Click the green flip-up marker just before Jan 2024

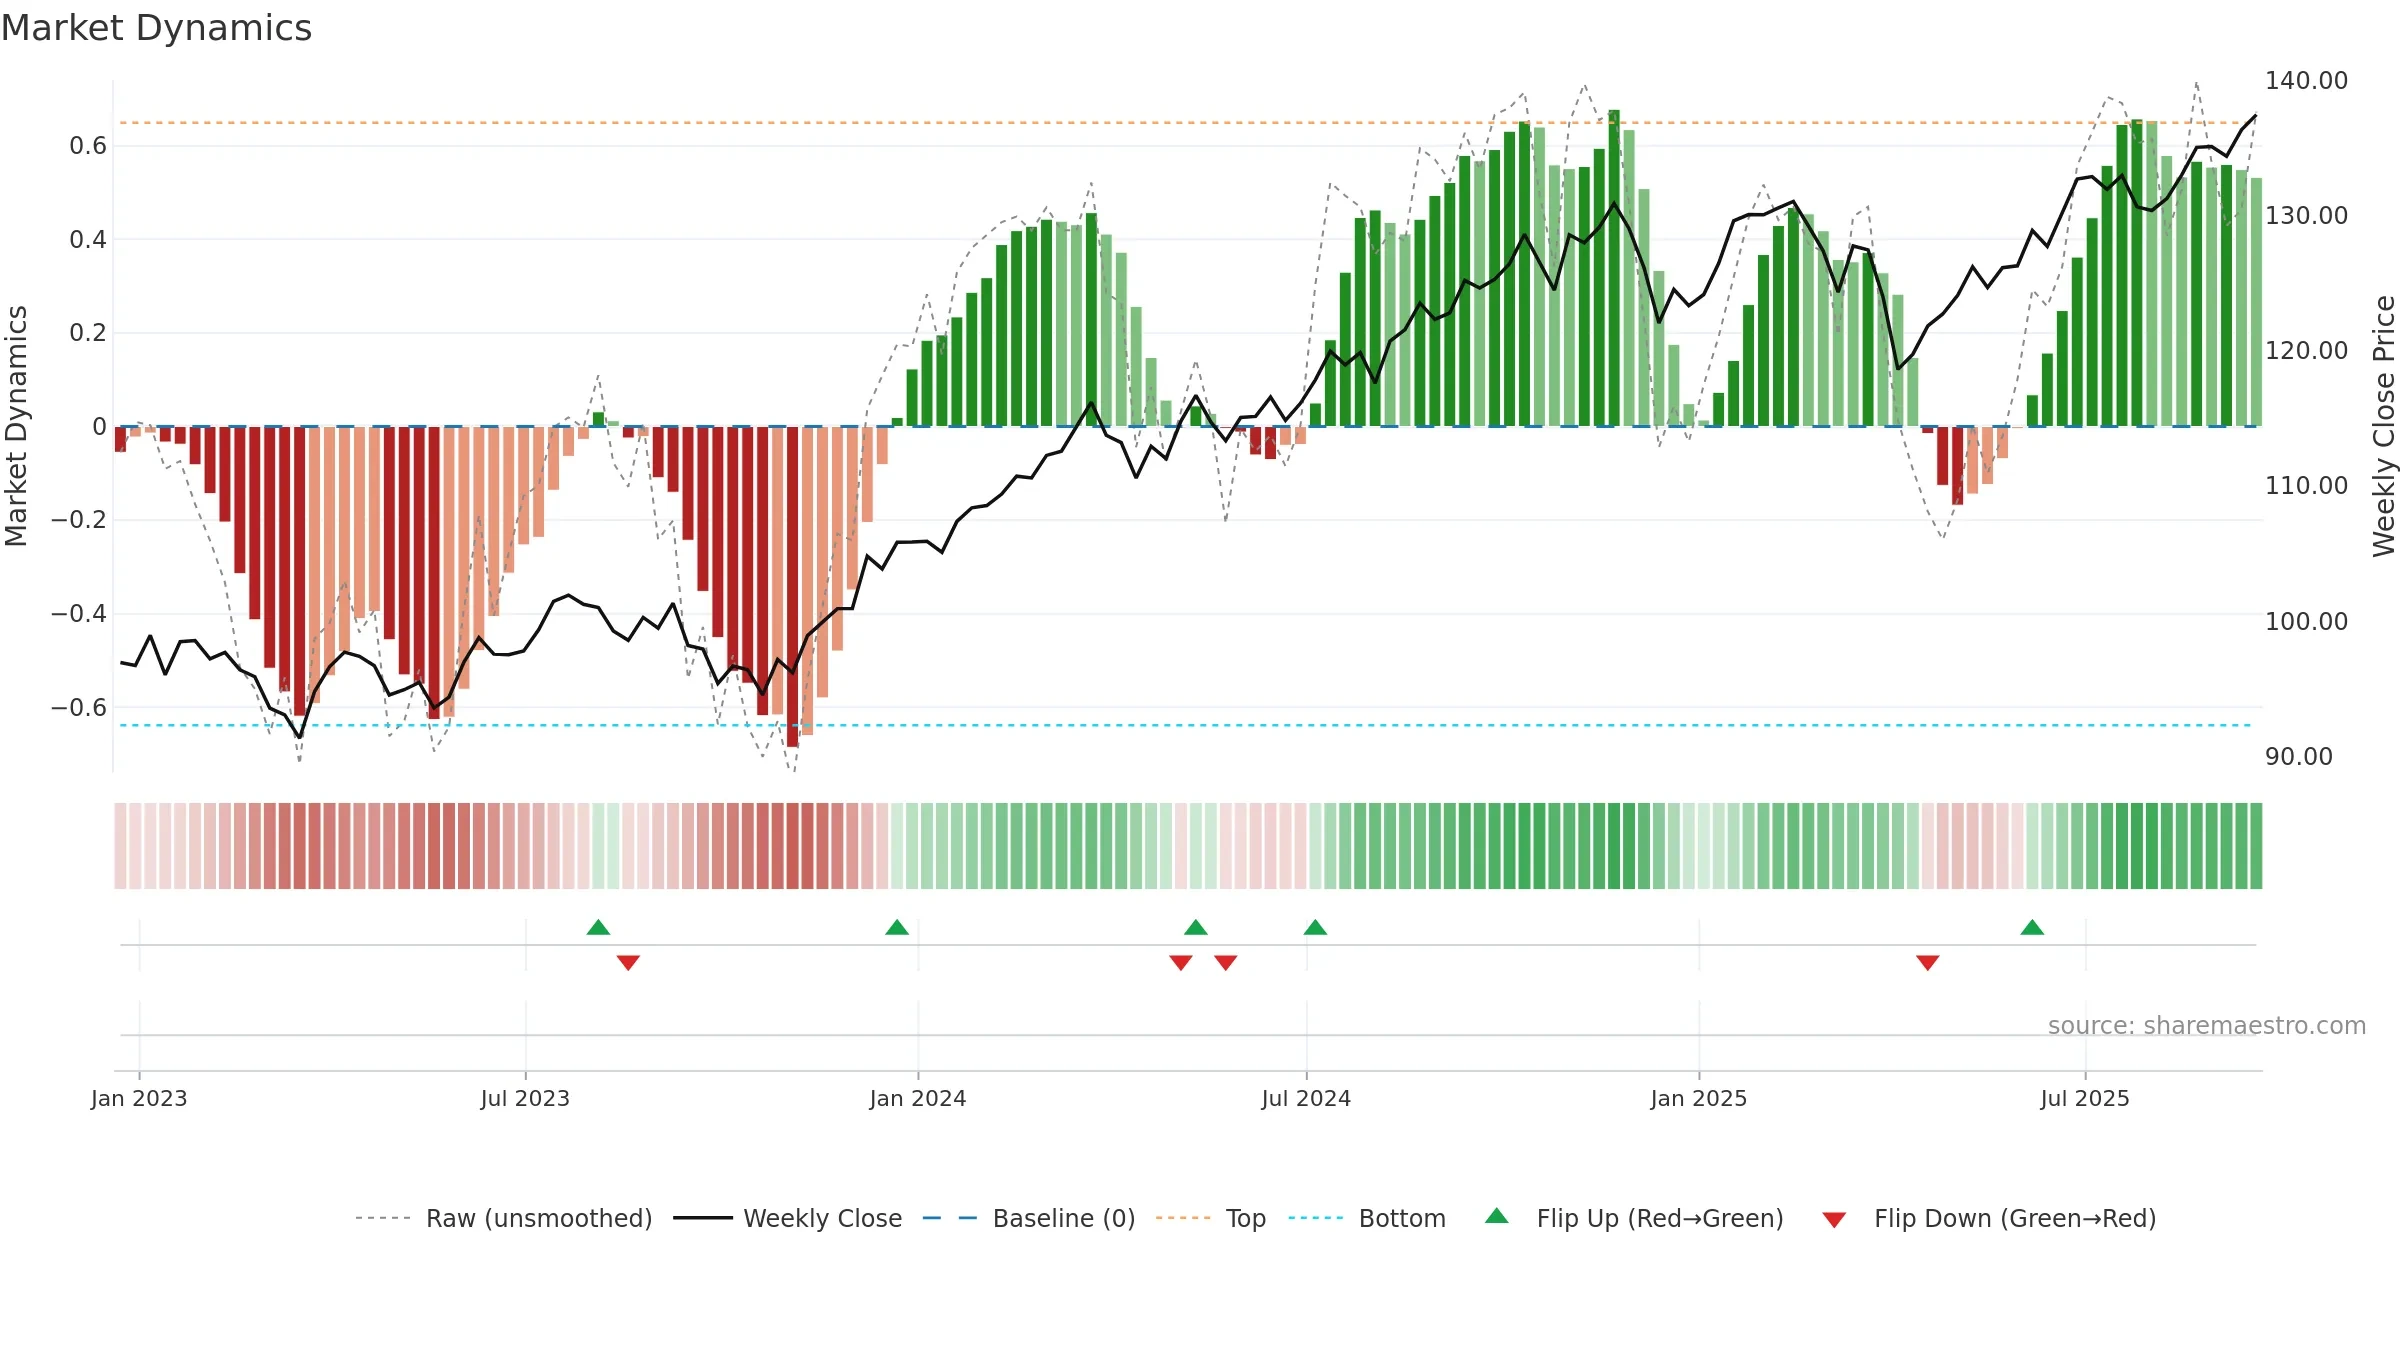click(897, 927)
